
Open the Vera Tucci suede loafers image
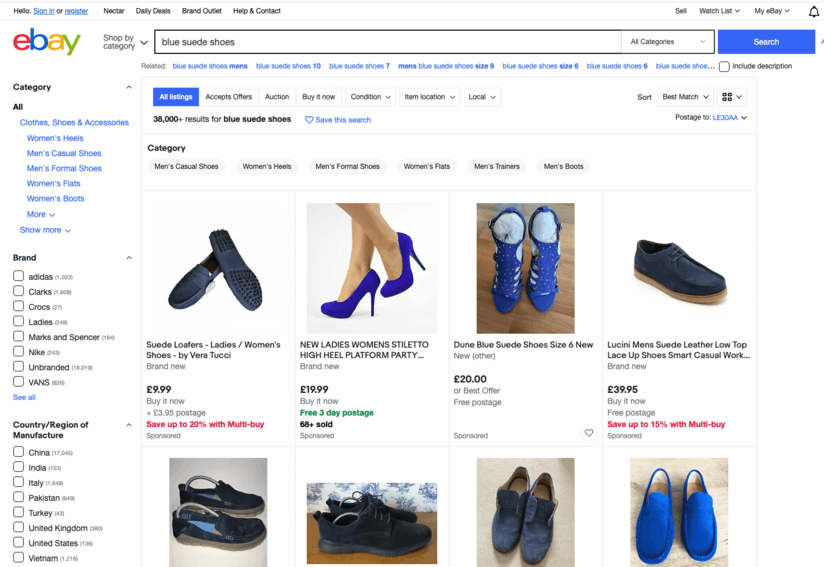[x=218, y=269]
